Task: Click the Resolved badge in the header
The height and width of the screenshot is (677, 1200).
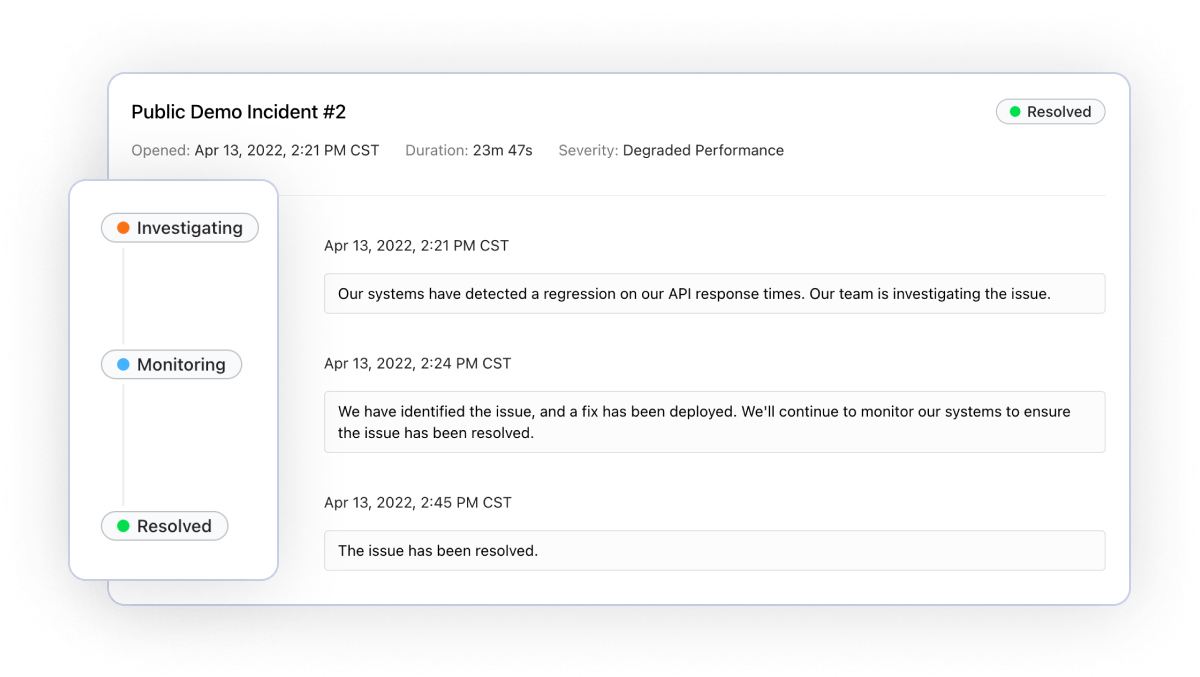Action: point(1050,111)
